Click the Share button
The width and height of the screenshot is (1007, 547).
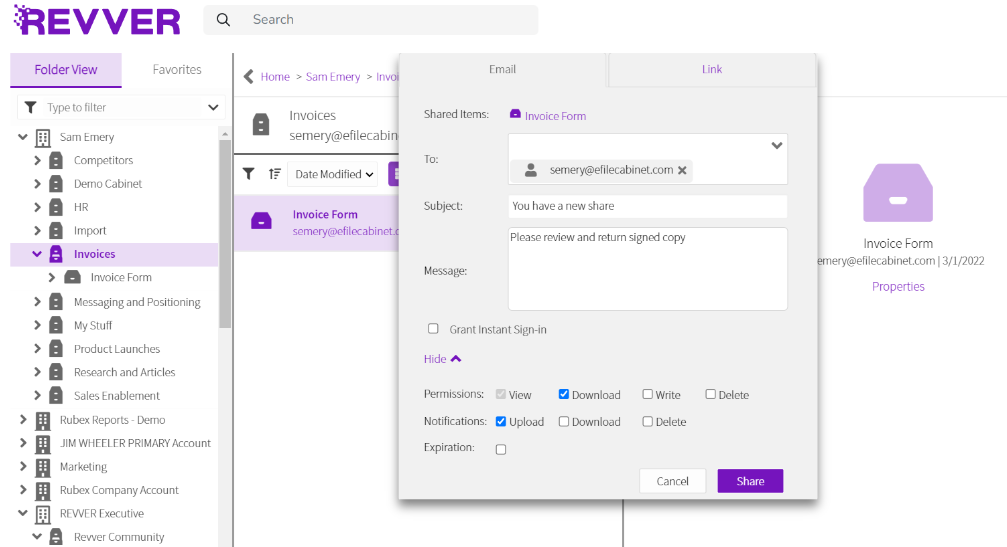pyautogui.click(x=750, y=481)
